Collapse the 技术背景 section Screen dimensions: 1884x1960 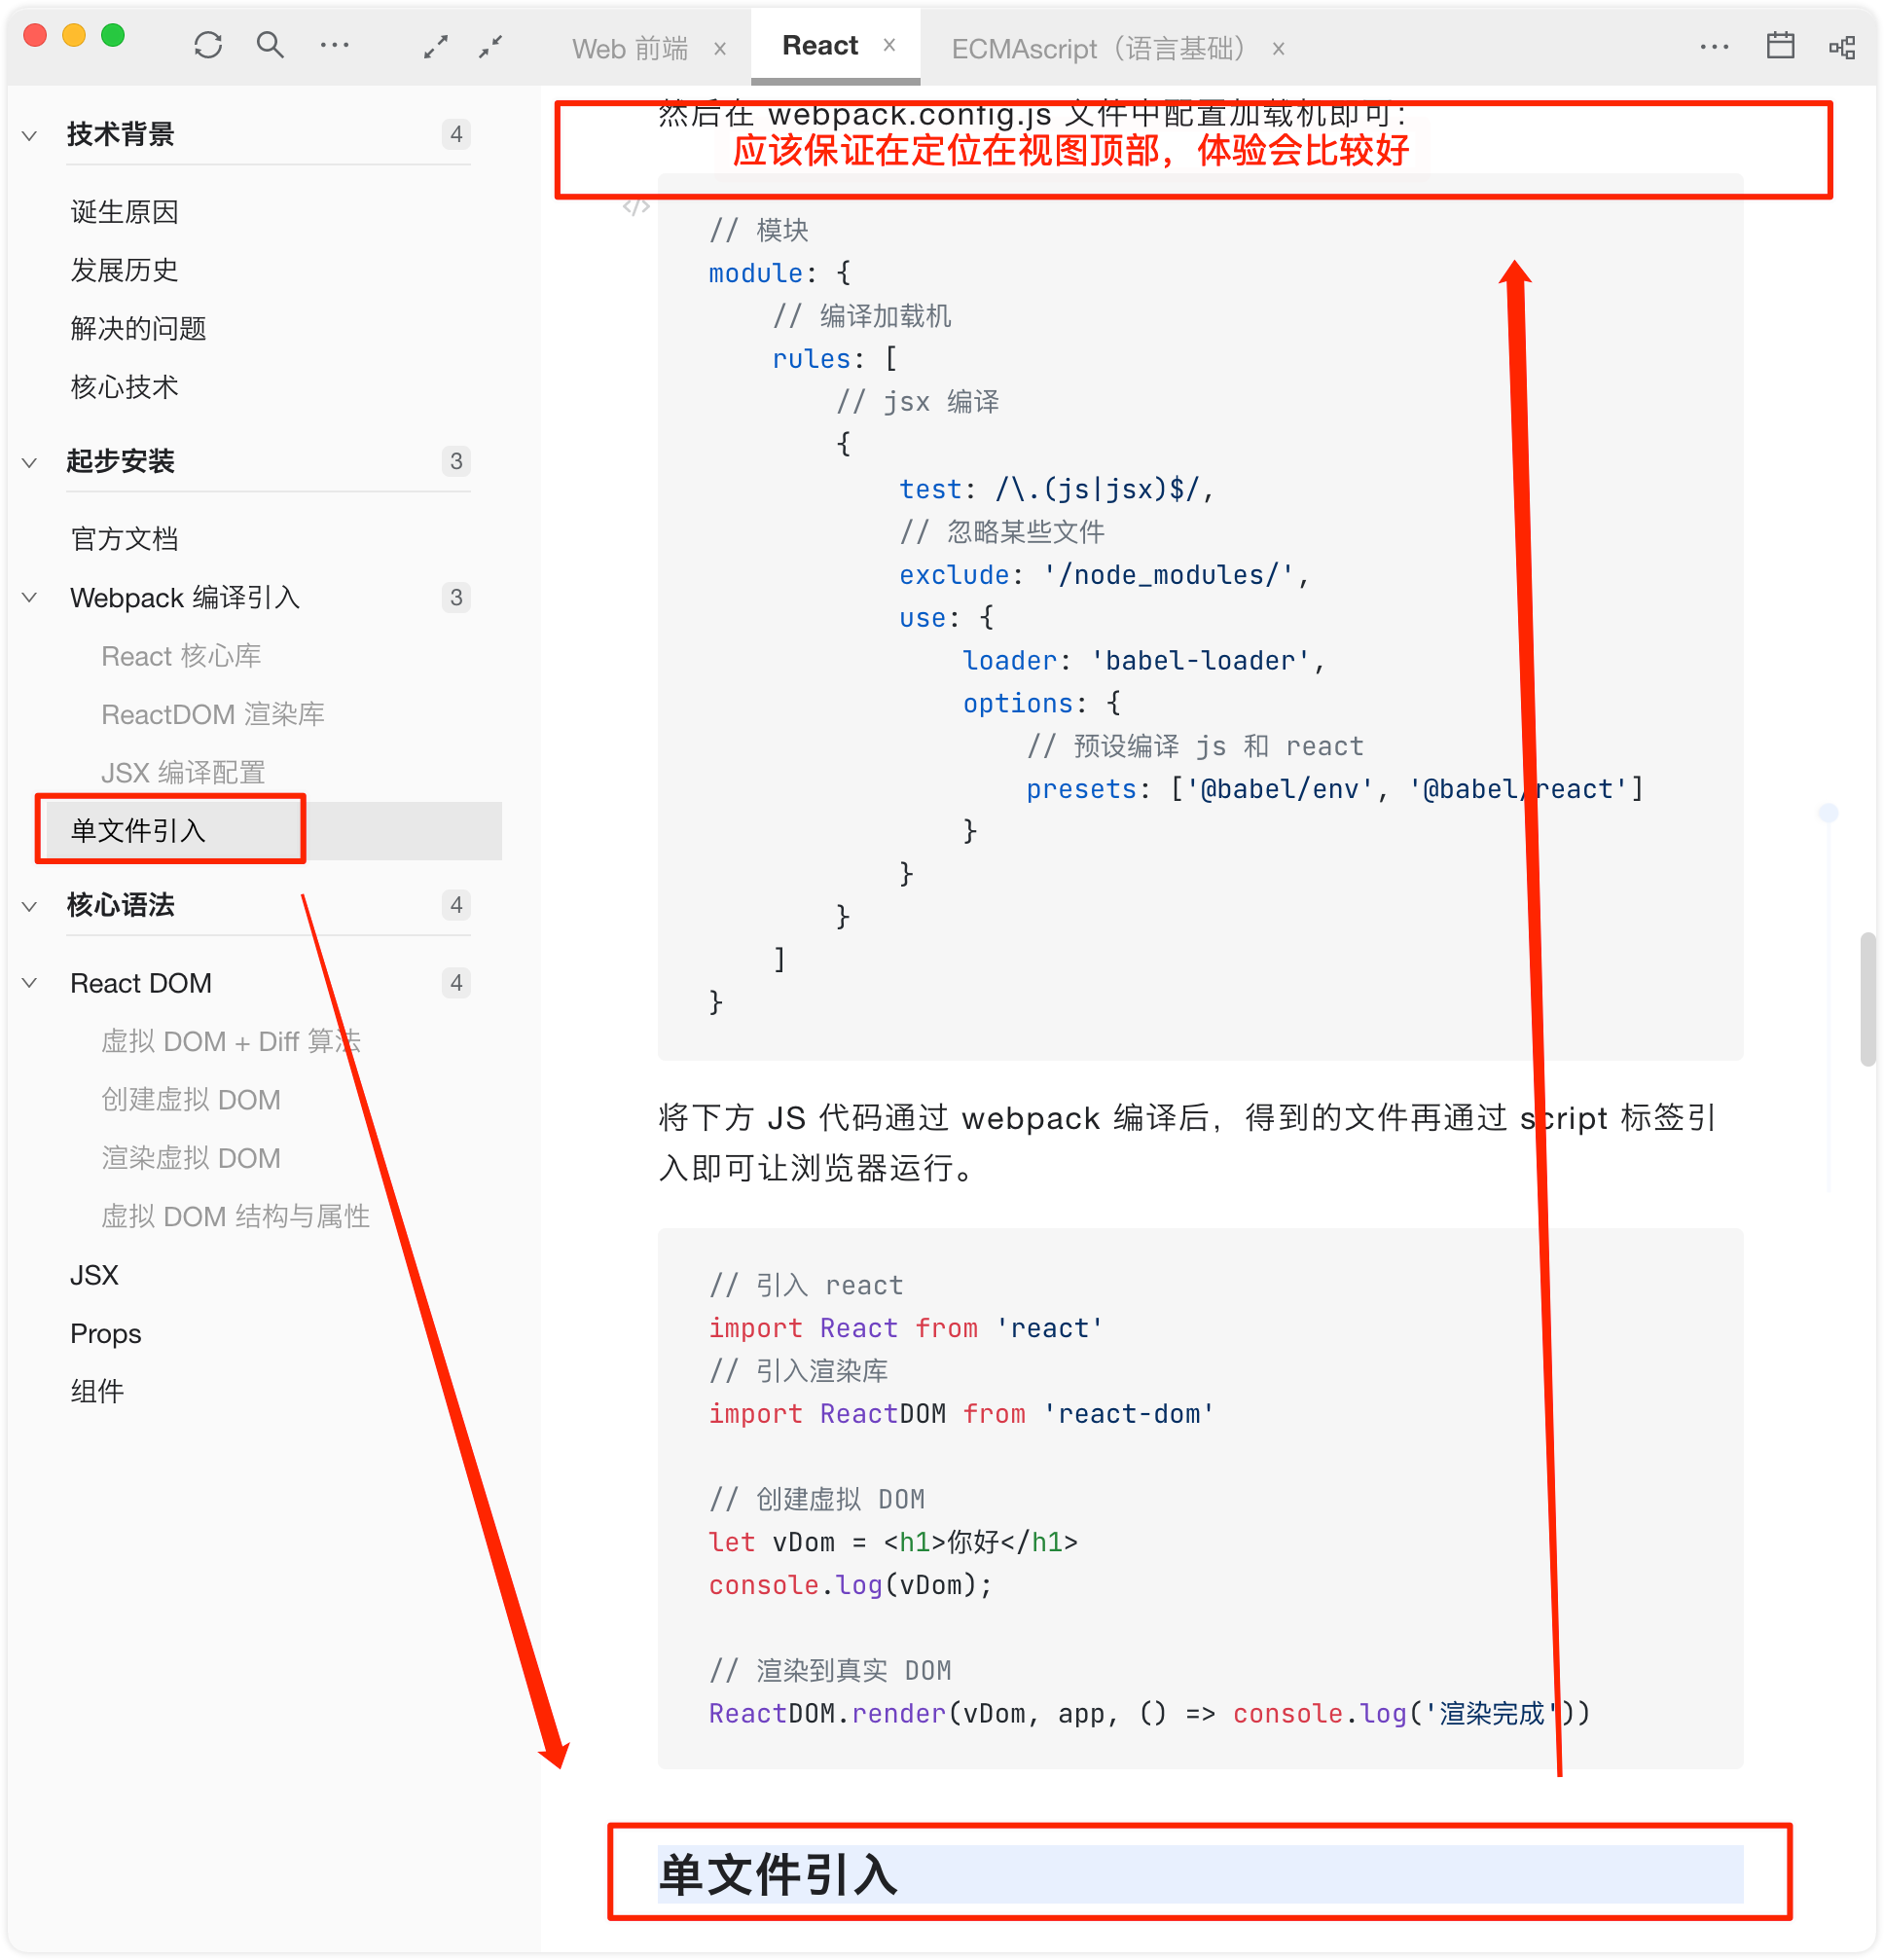30,135
